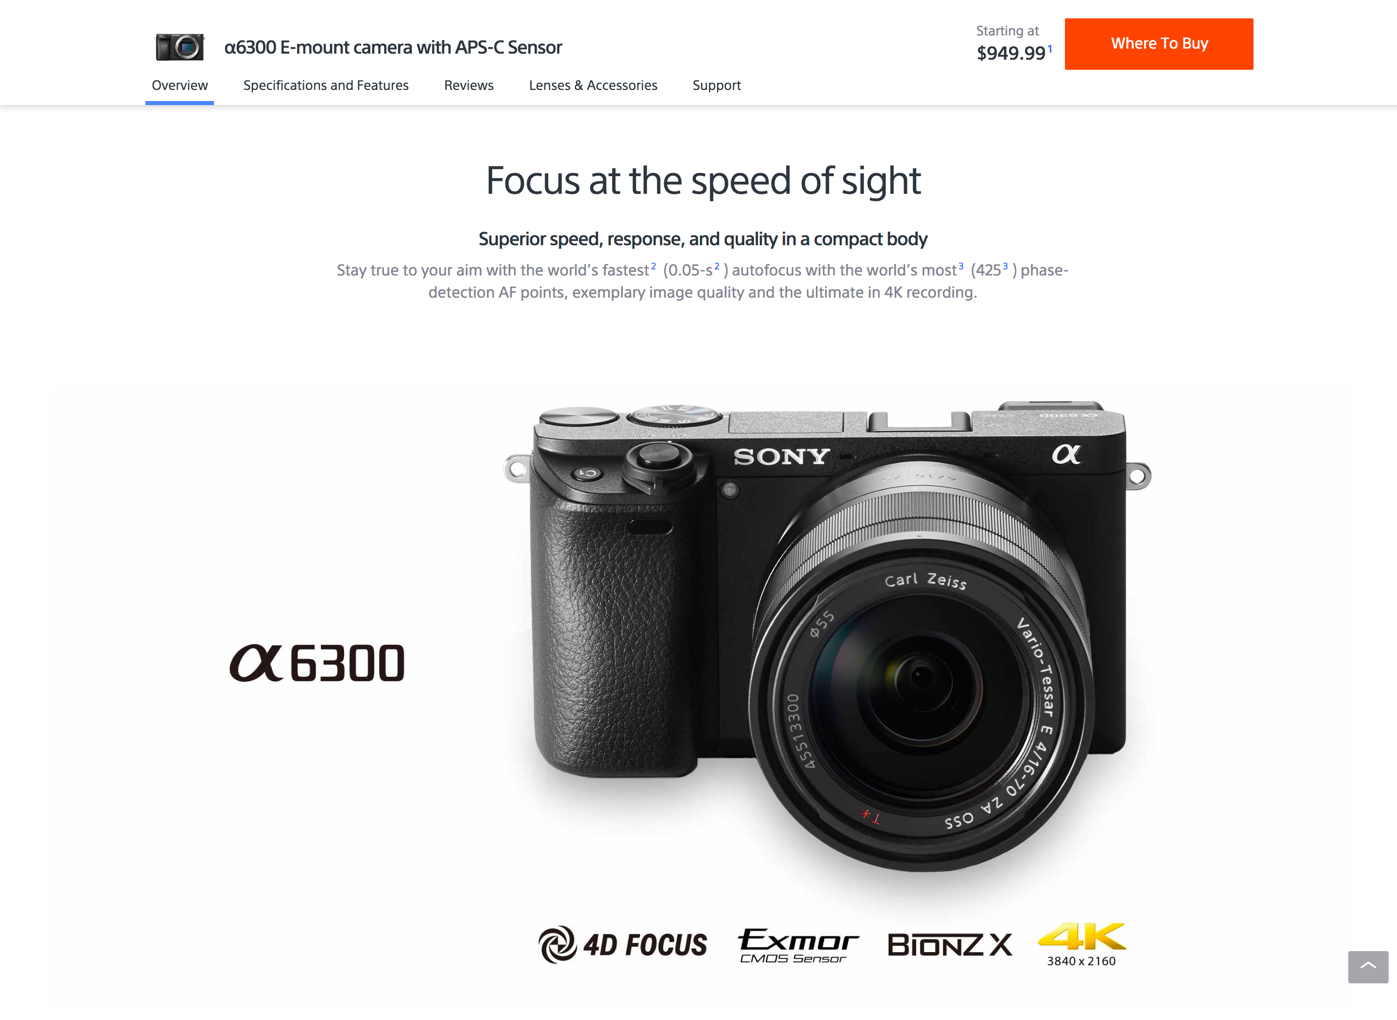The image size is (1397, 1020).
Task: Click footnote 1 next to the price
Action: click(x=1050, y=49)
